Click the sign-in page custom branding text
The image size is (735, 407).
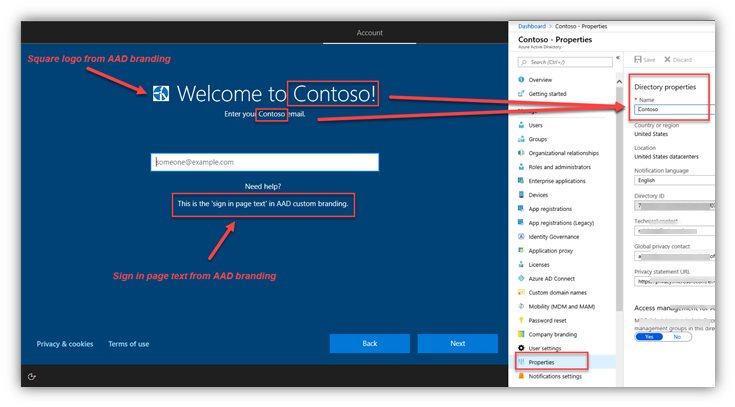(263, 204)
